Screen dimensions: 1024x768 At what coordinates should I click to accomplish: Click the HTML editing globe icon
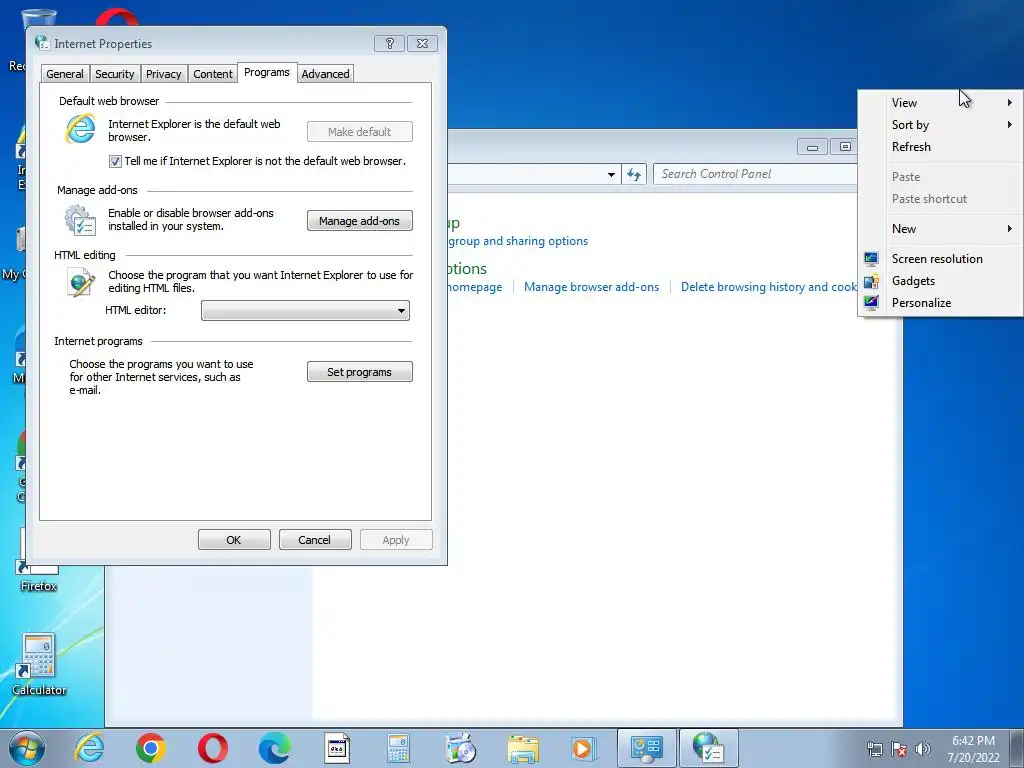coord(80,283)
